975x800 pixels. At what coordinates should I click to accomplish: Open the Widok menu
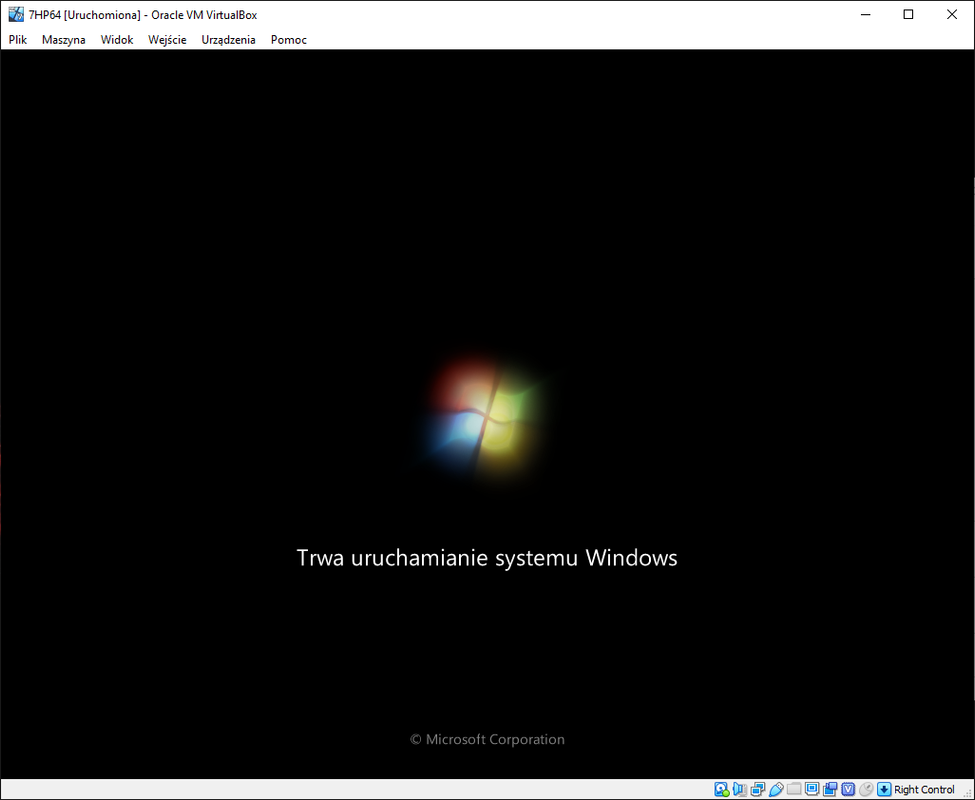point(117,40)
